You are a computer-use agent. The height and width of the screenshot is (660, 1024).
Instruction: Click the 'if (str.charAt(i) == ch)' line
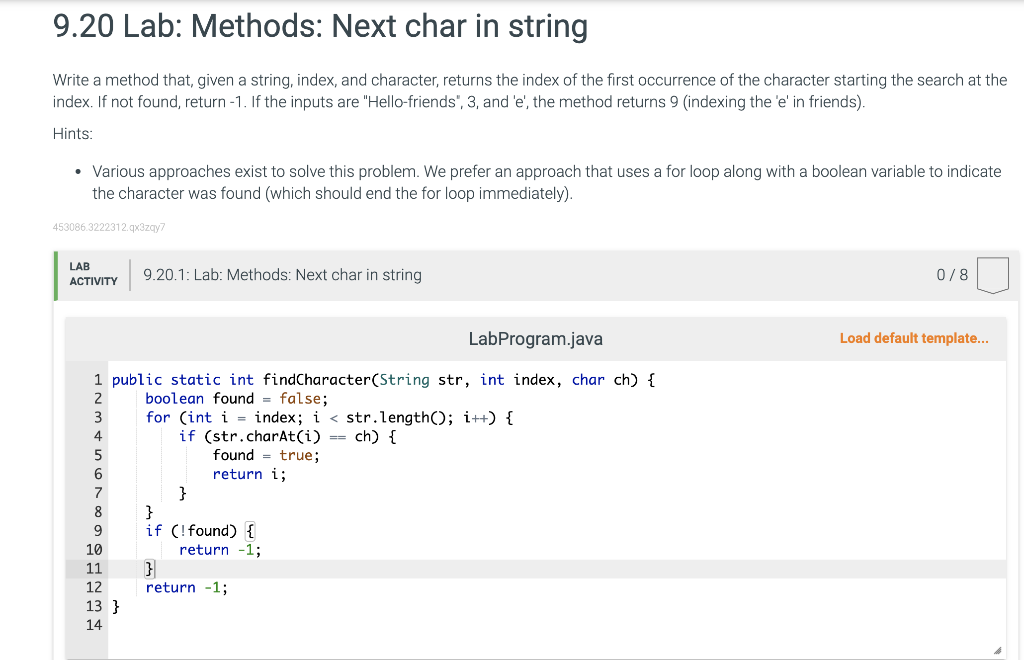287,436
